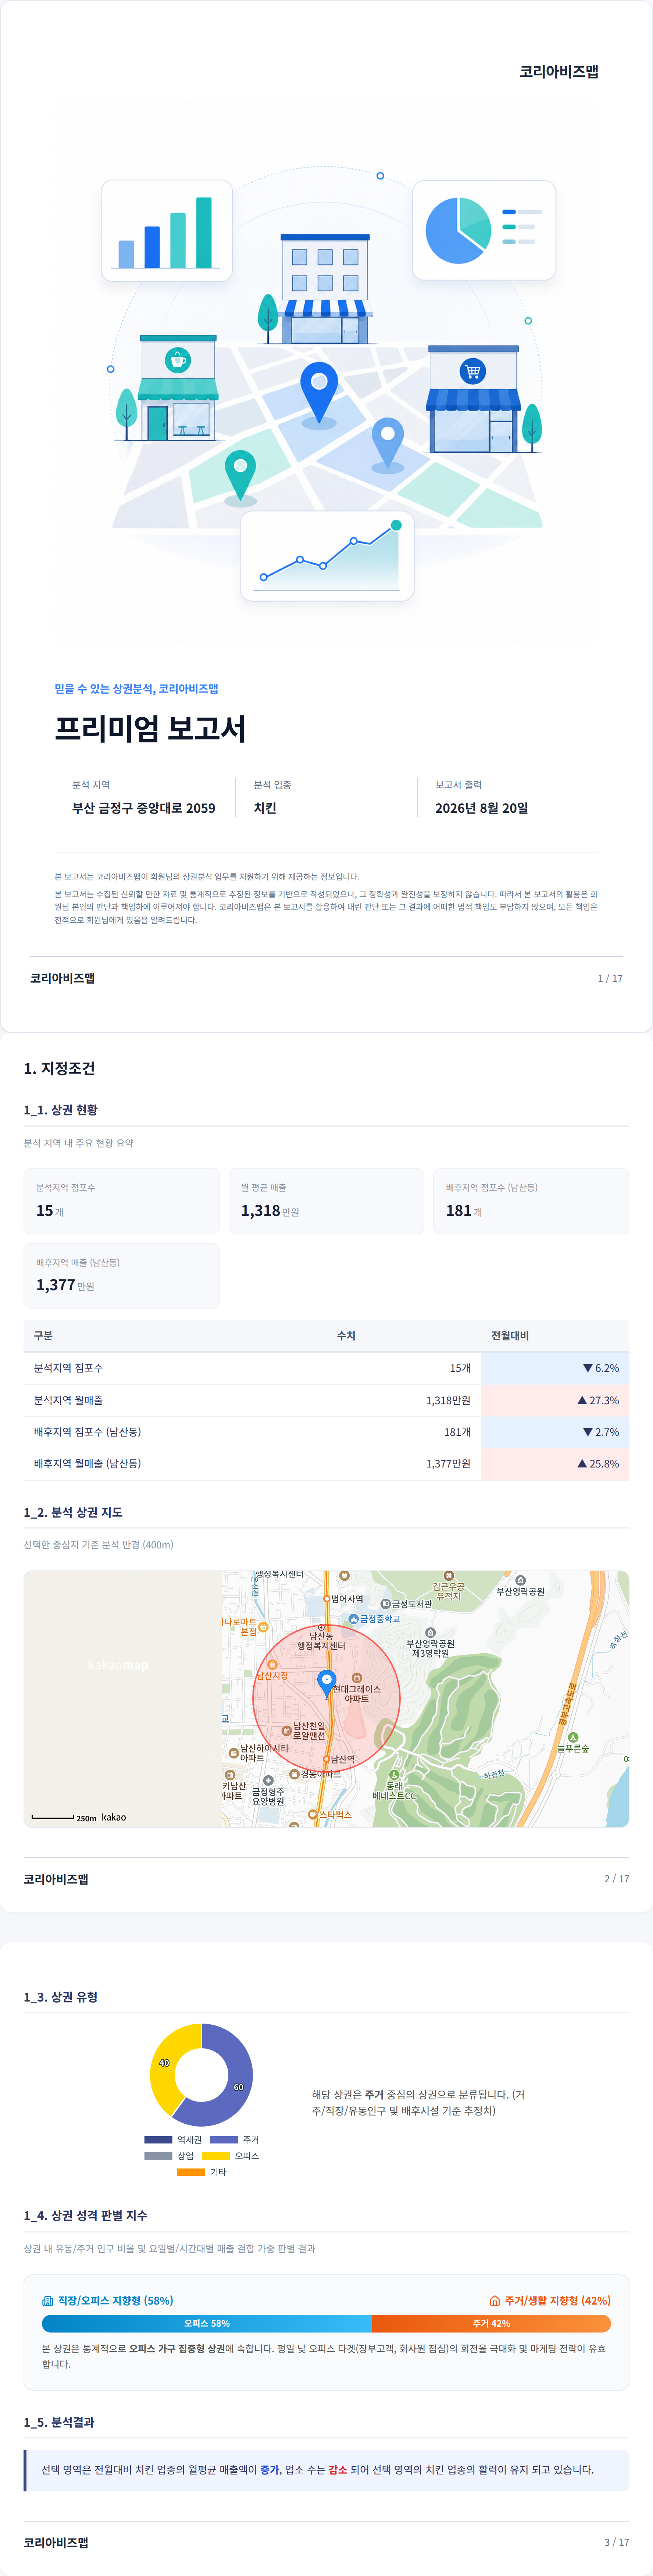
Task: Click the 치킨 business type value
Action: (x=265, y=808)
